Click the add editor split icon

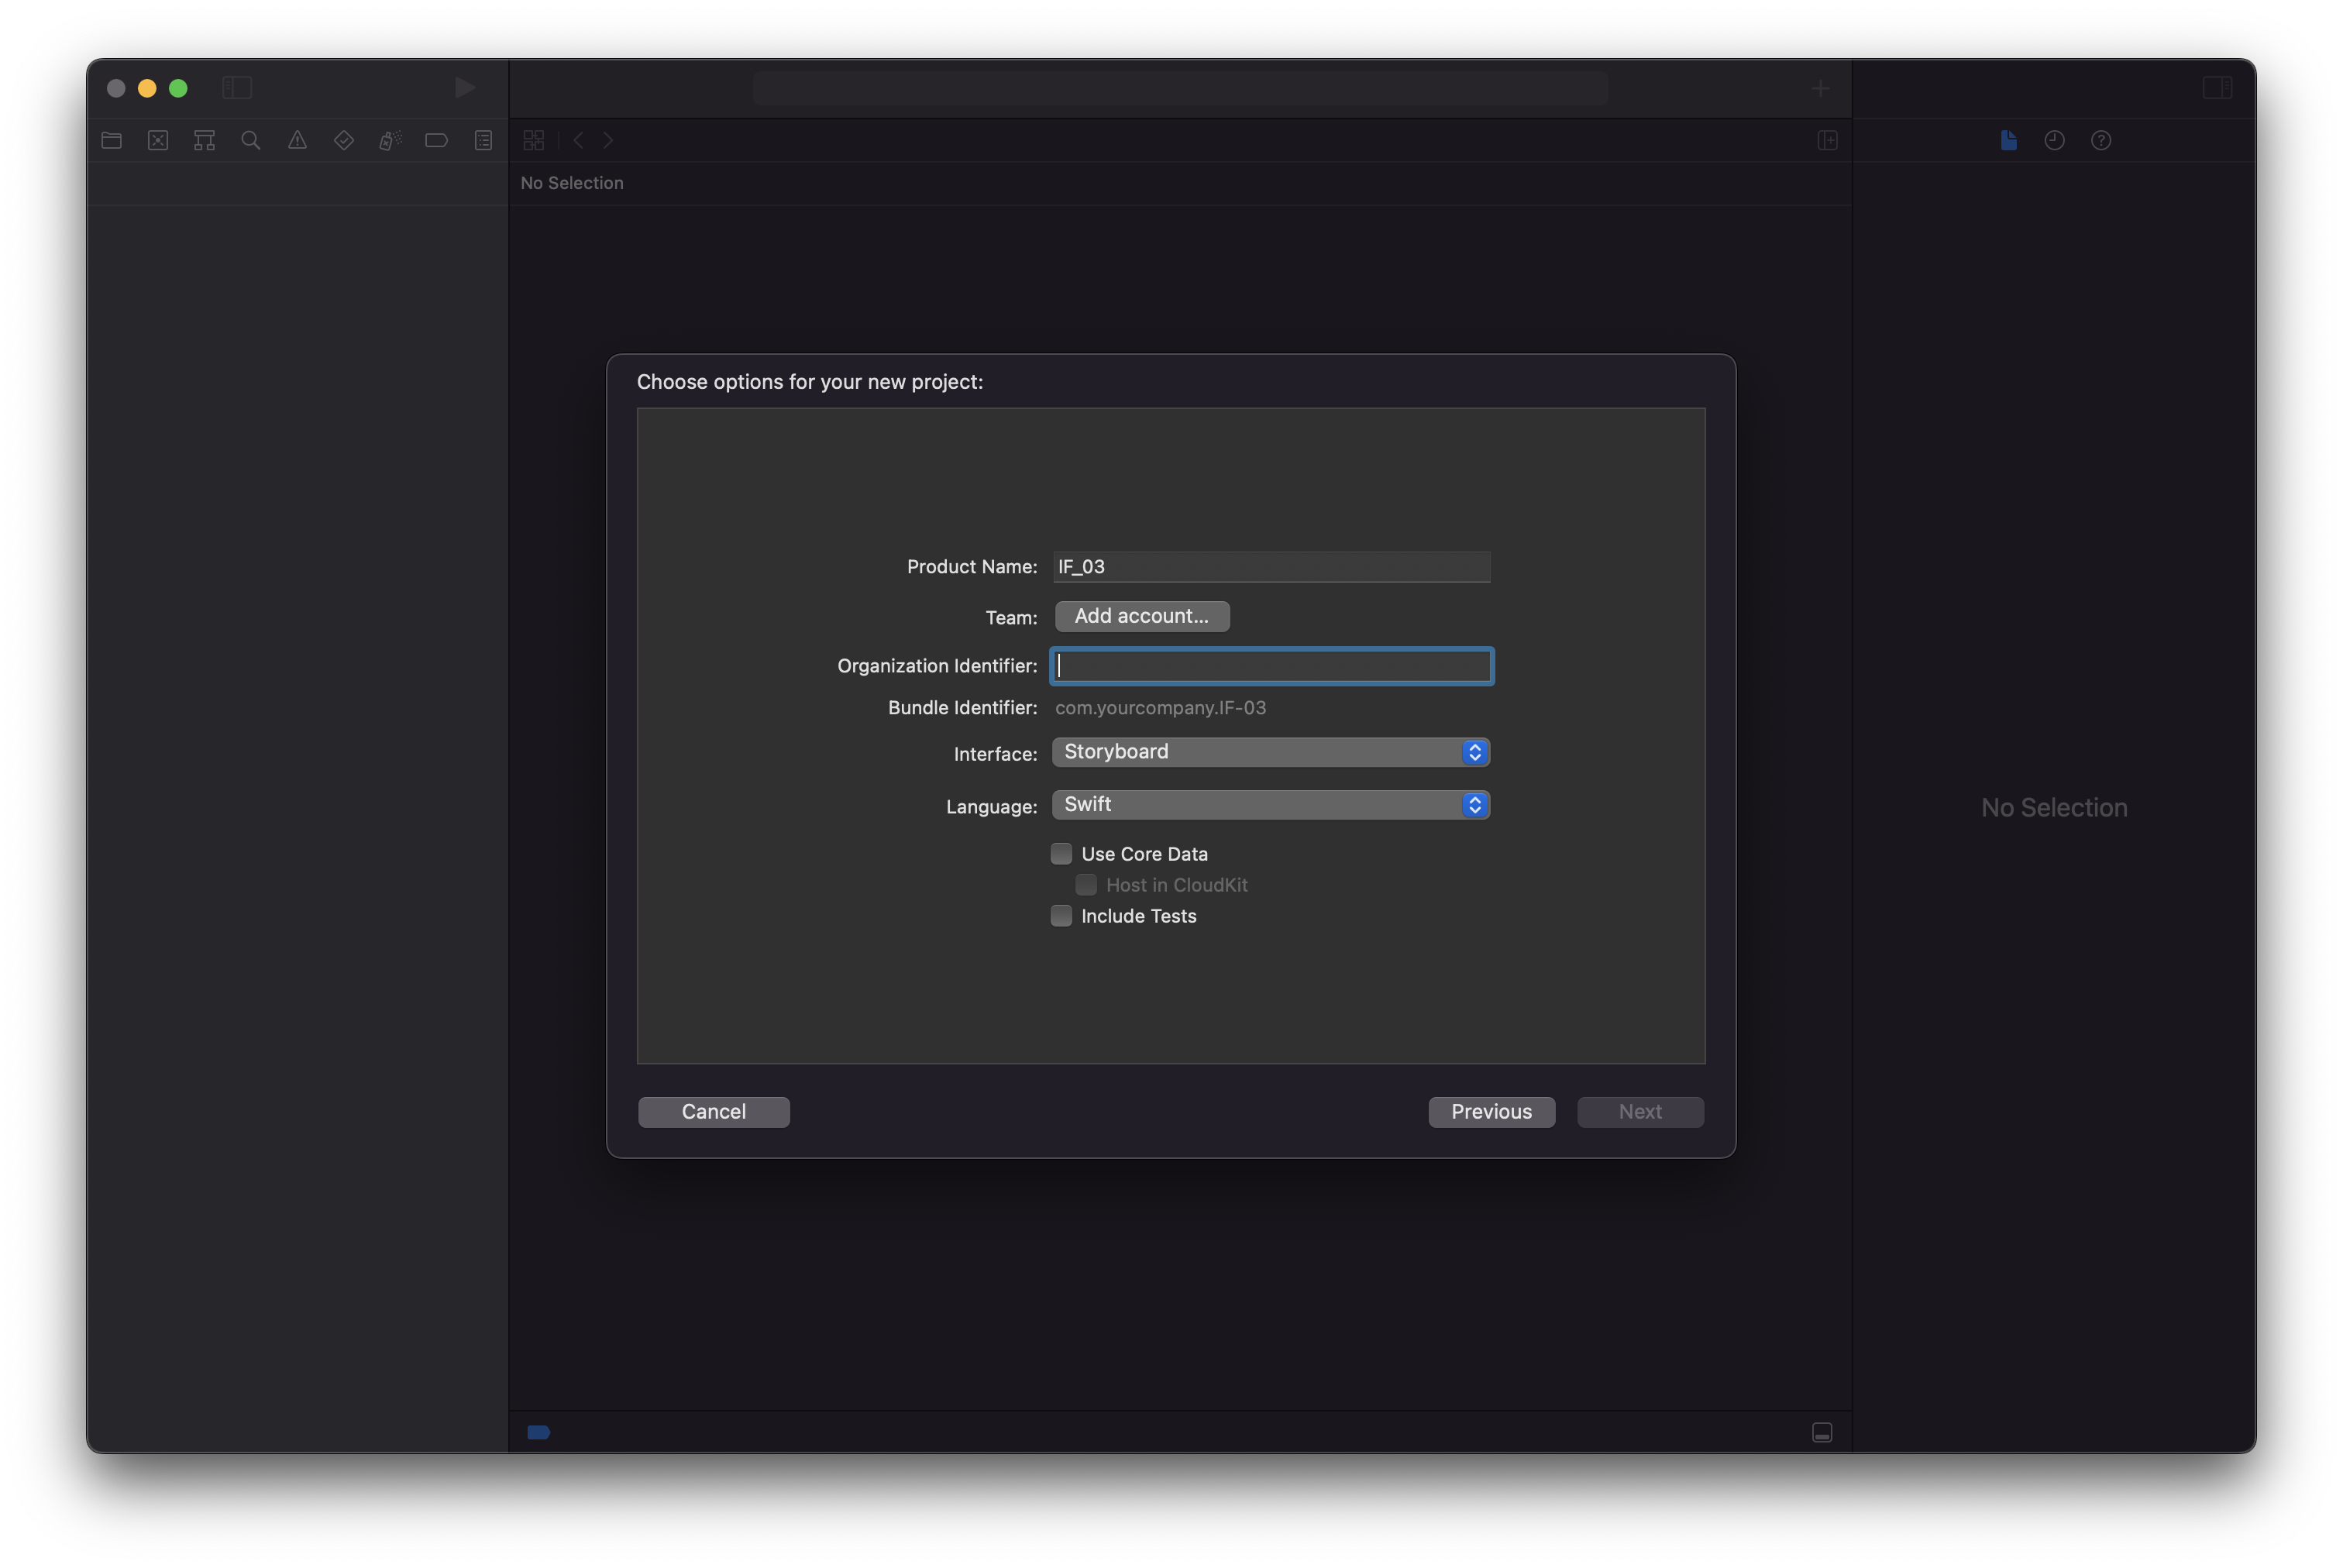click(1827, 140)
